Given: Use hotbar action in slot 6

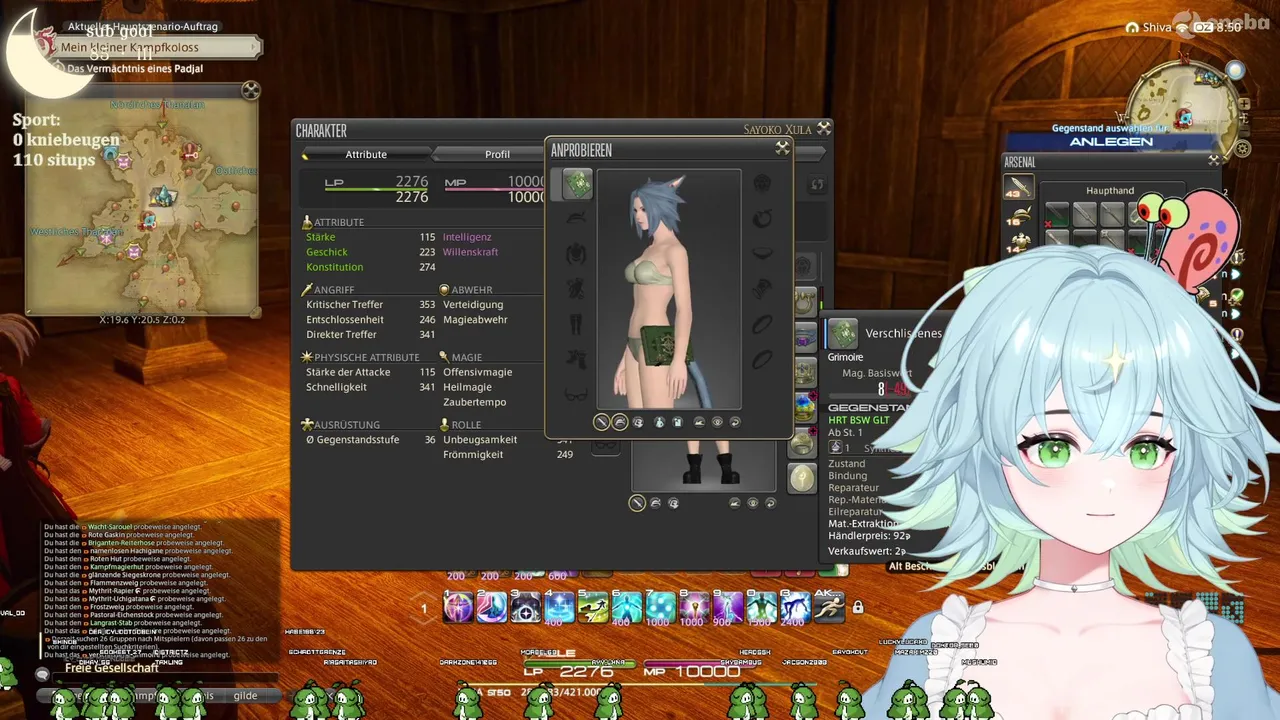Looking at the screenshot, I should click(627, 606).
